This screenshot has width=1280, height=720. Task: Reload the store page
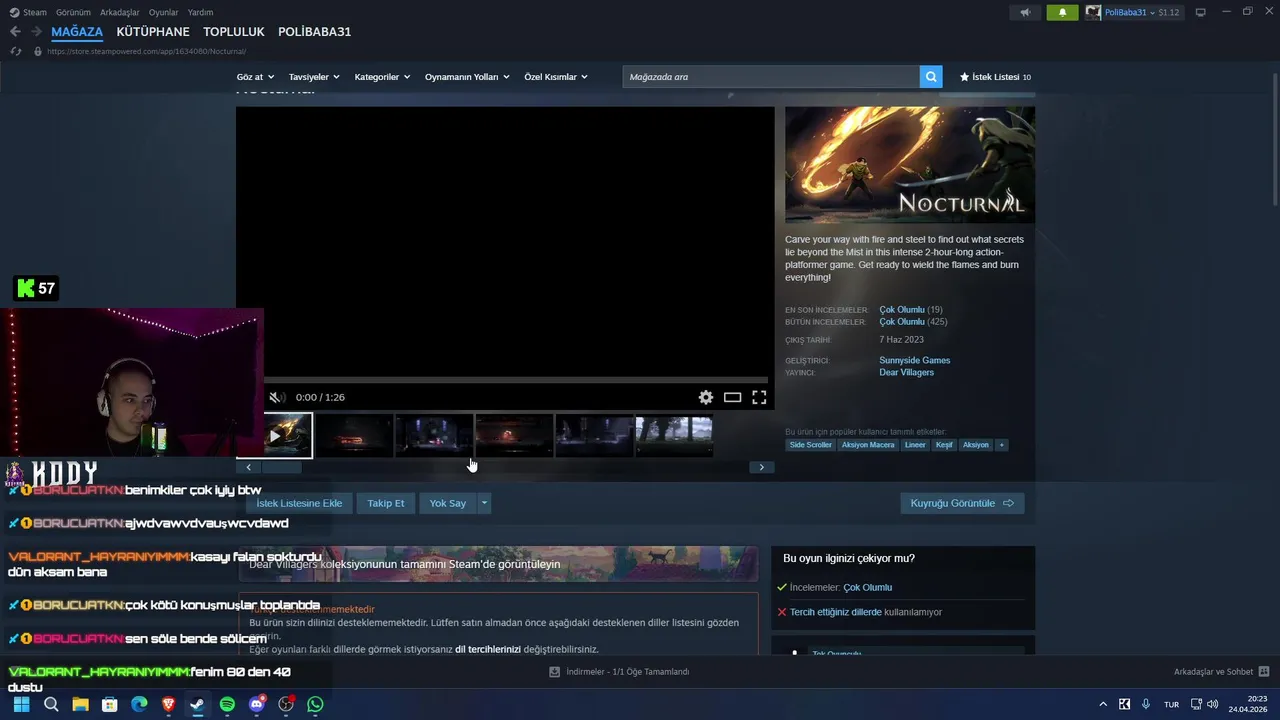click(16, 51)
